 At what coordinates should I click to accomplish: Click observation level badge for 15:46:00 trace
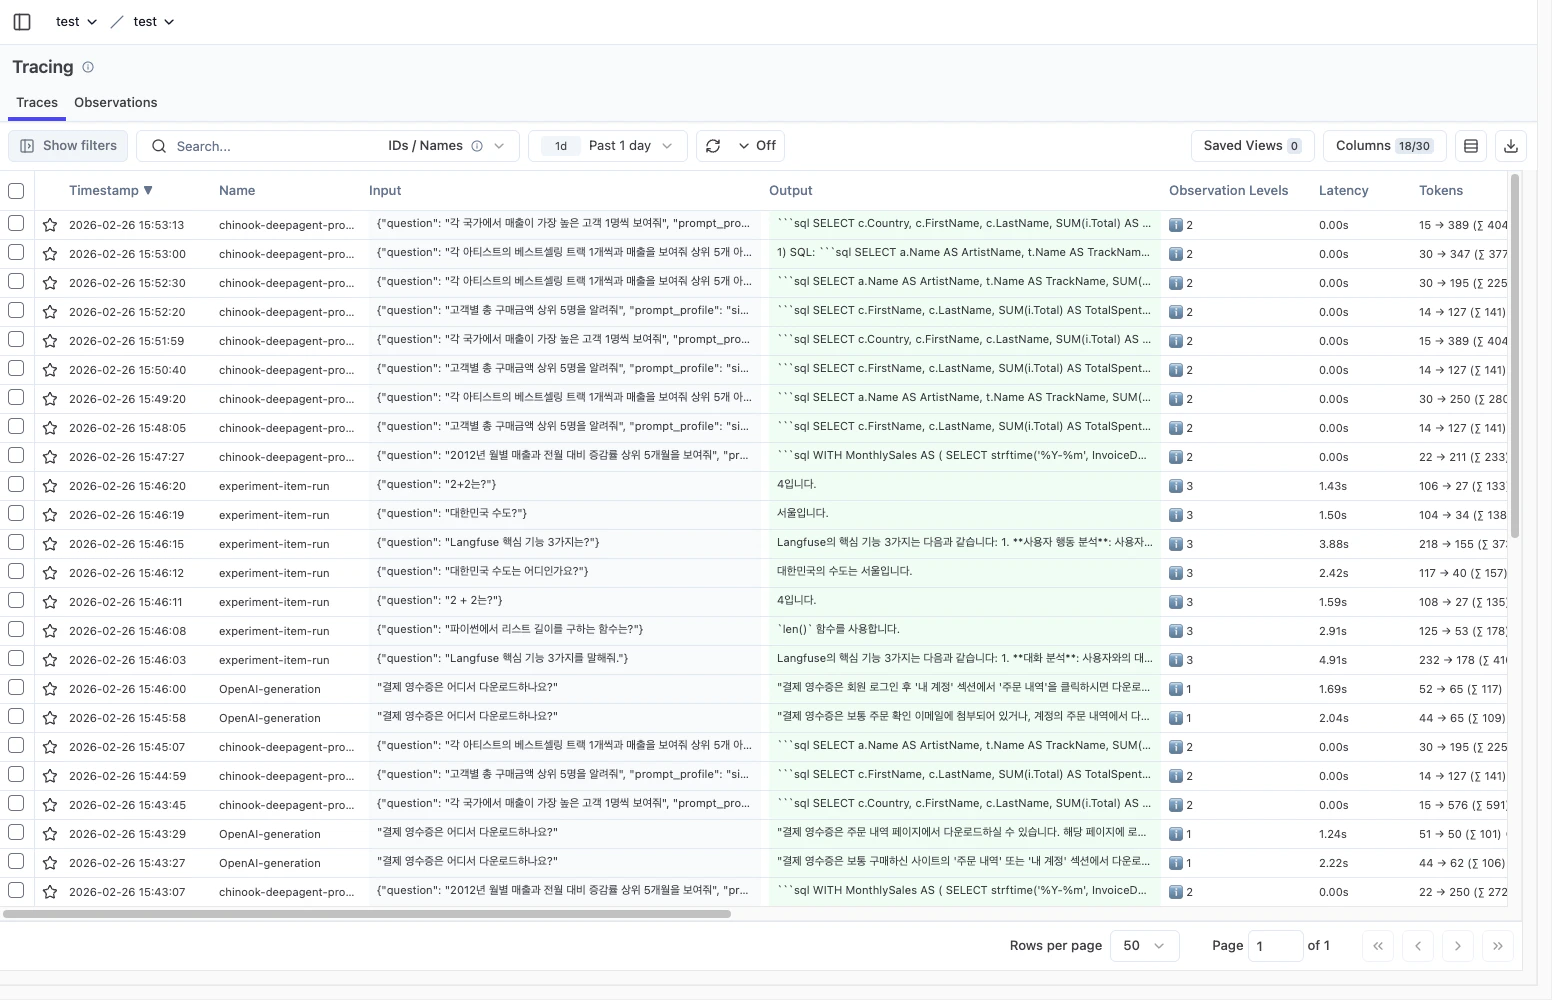point(1181,689)
